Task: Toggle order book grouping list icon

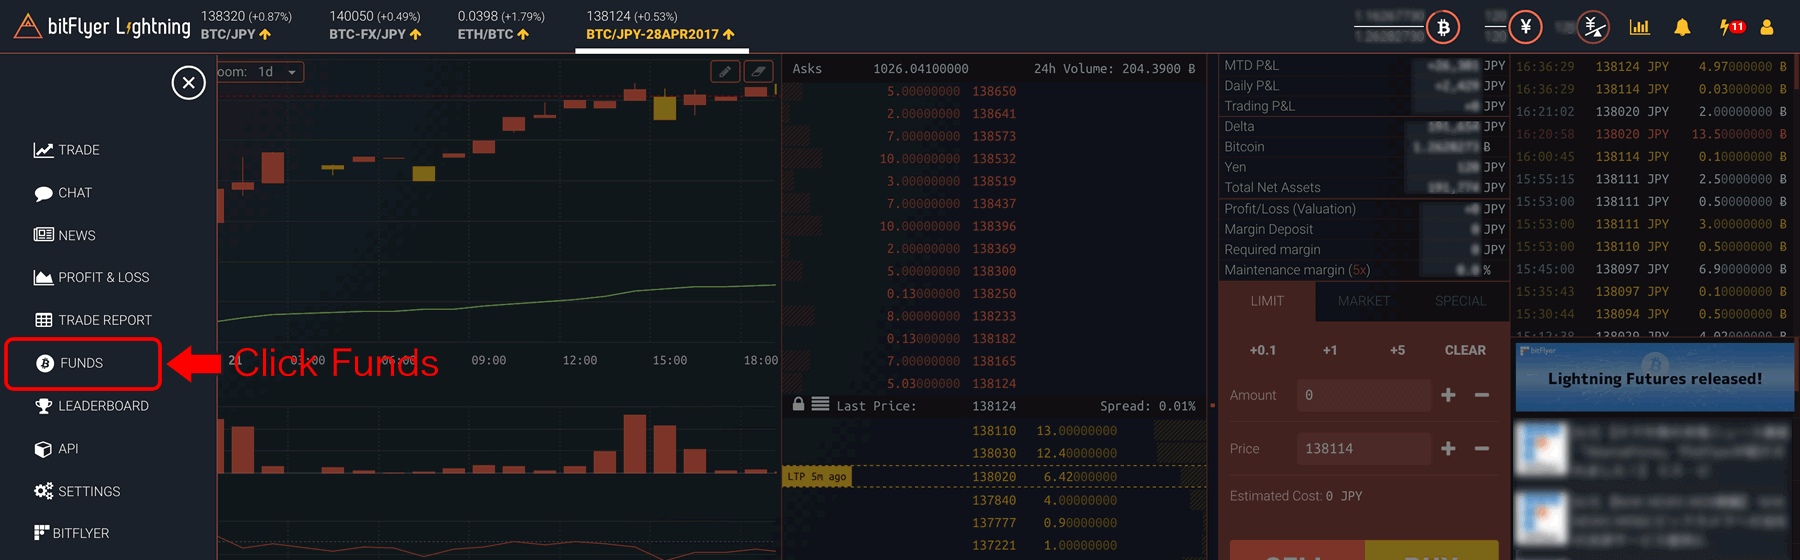Action: [820, 404]
